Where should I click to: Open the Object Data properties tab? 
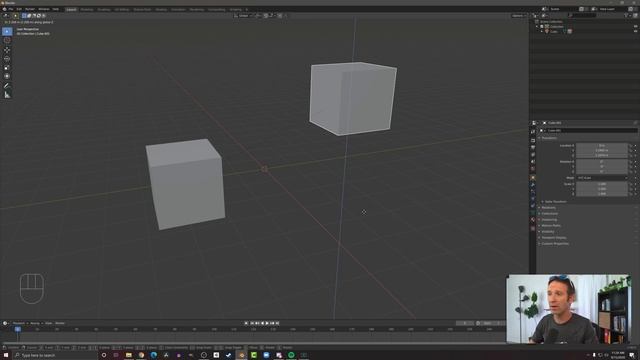click(533, 213)
